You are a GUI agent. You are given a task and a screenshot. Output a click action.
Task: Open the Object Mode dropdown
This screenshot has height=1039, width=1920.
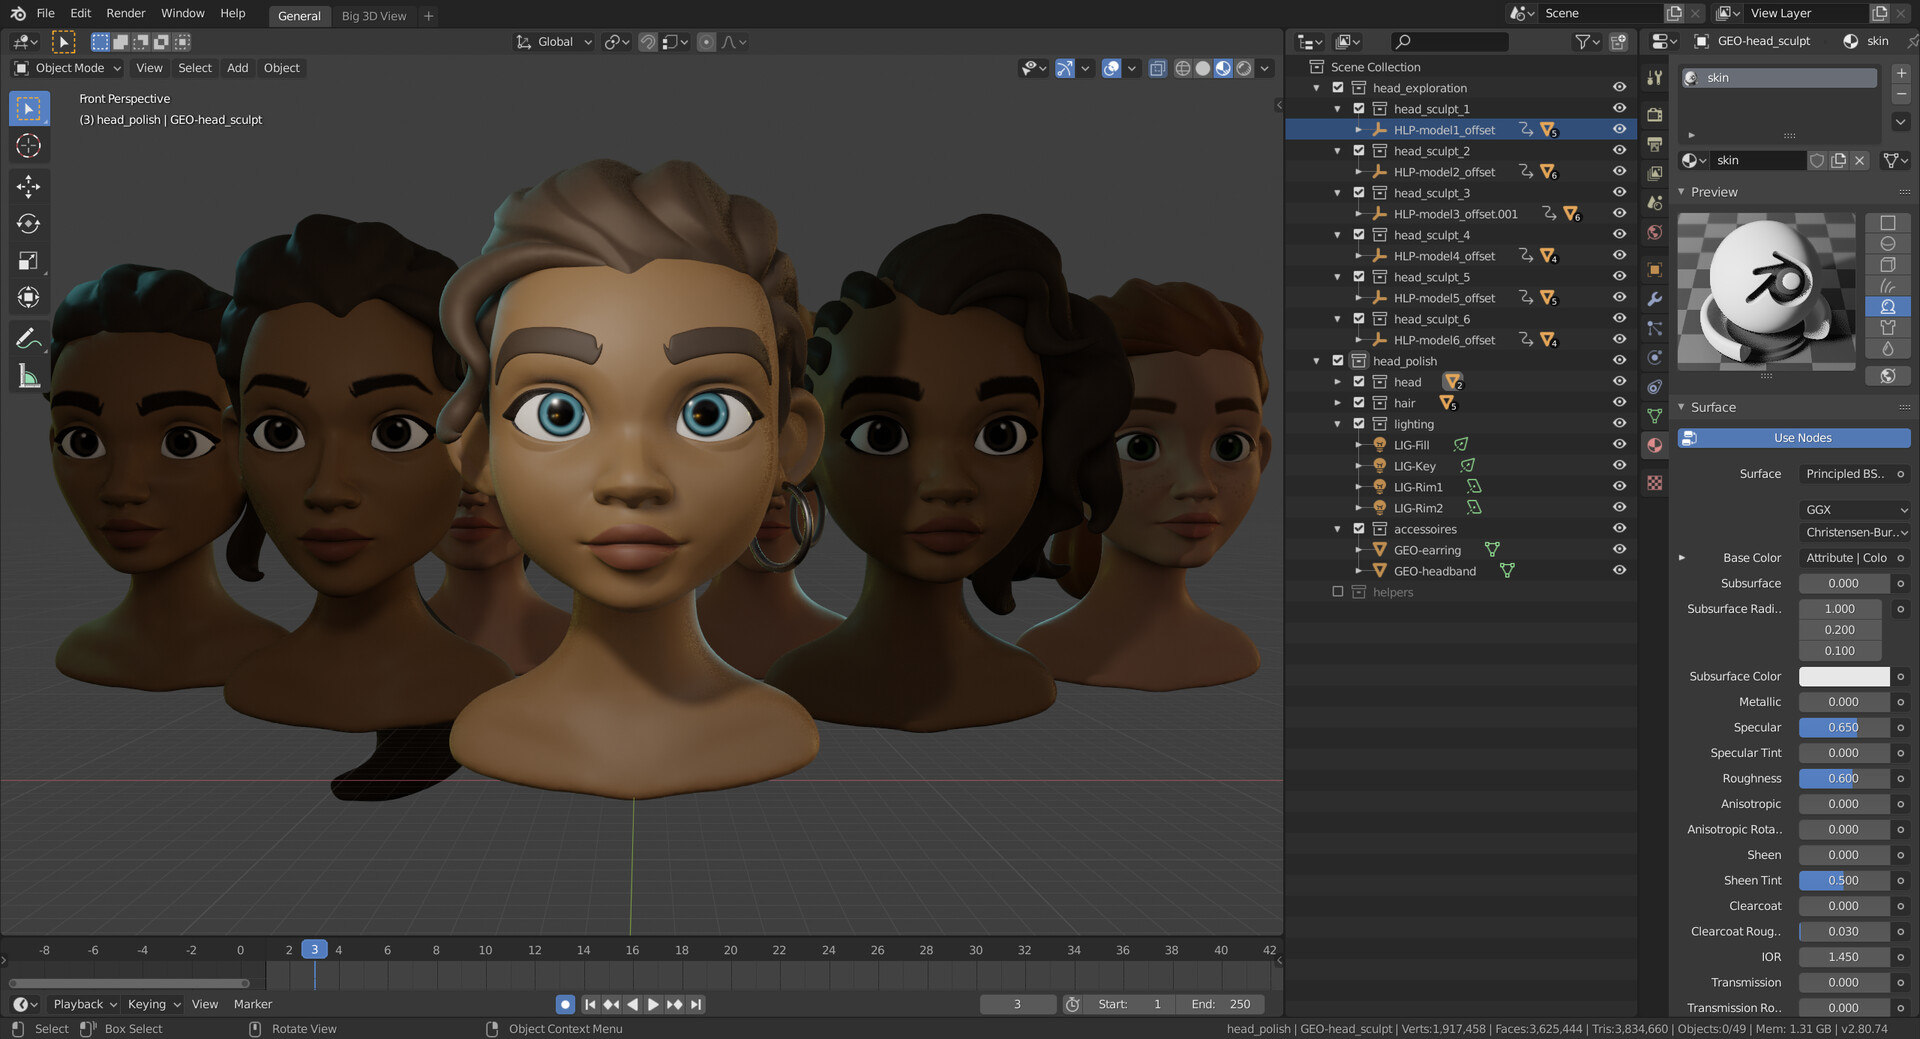(68, 68)
